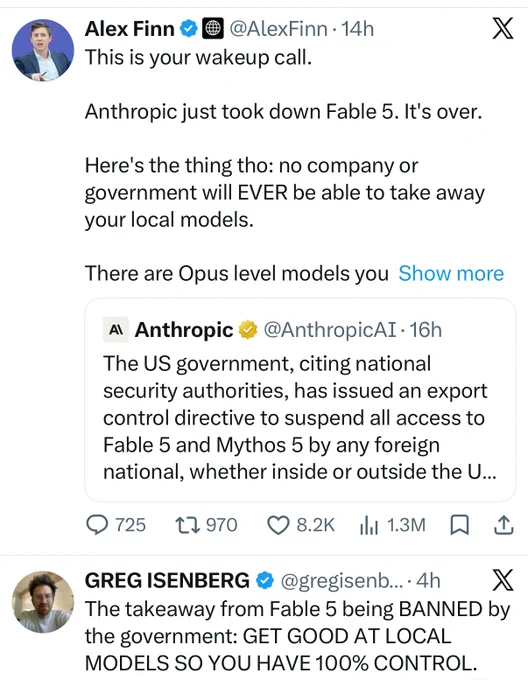Click Alex Finn's blue verified badge

(x=189, y=29)
